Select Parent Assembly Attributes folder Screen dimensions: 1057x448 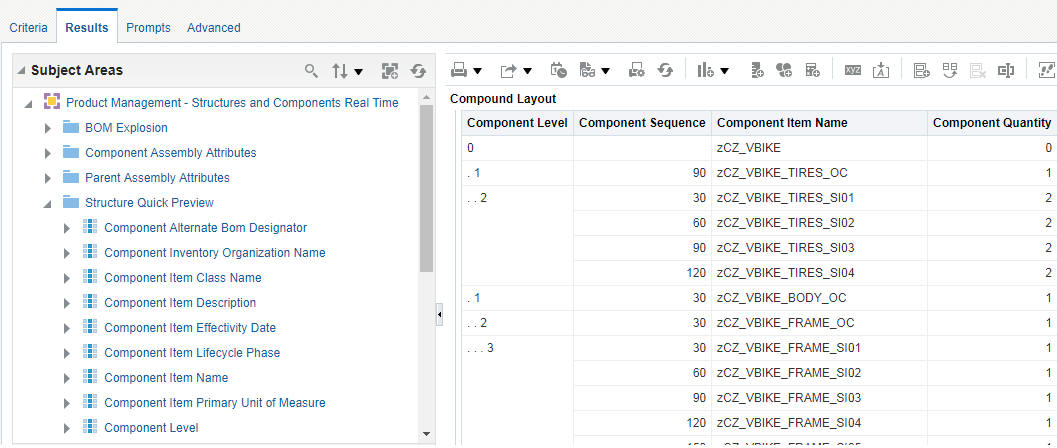(x=157, y=178)
